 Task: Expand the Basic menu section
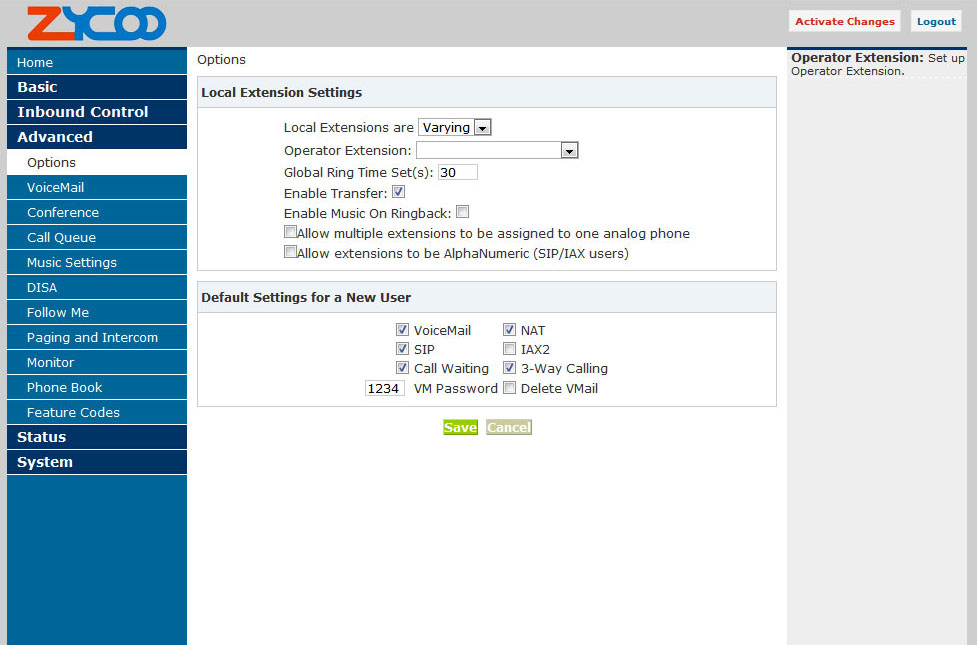[96, 87]
